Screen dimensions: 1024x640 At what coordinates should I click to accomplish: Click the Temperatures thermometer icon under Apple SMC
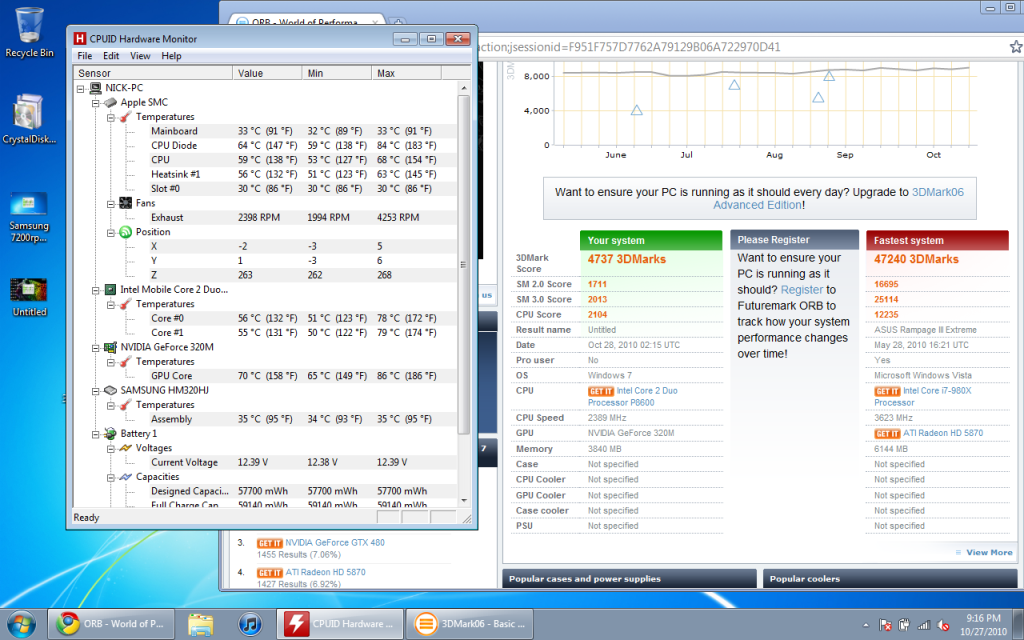(125, 117)
